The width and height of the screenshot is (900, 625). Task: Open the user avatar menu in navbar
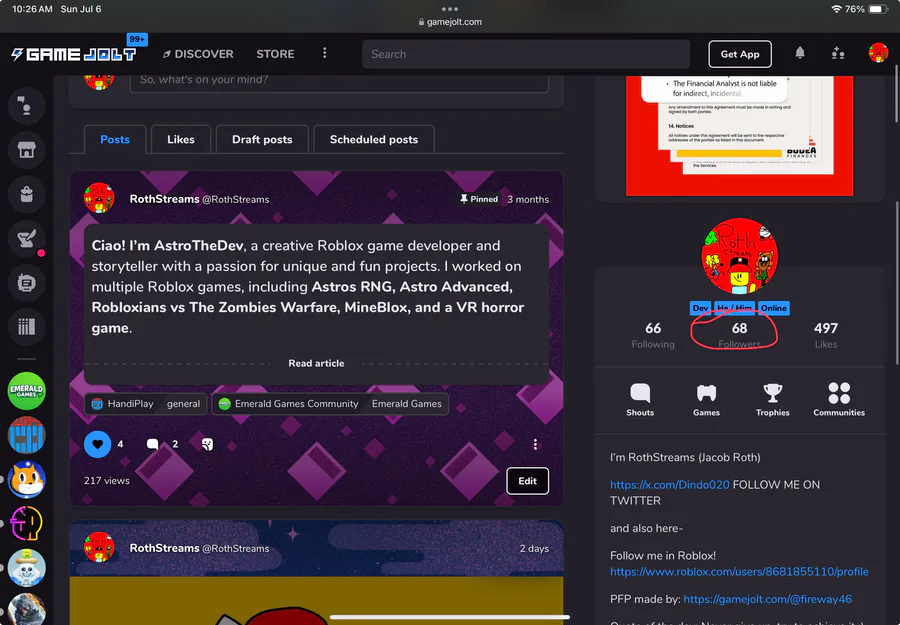(x=878, y=53)
